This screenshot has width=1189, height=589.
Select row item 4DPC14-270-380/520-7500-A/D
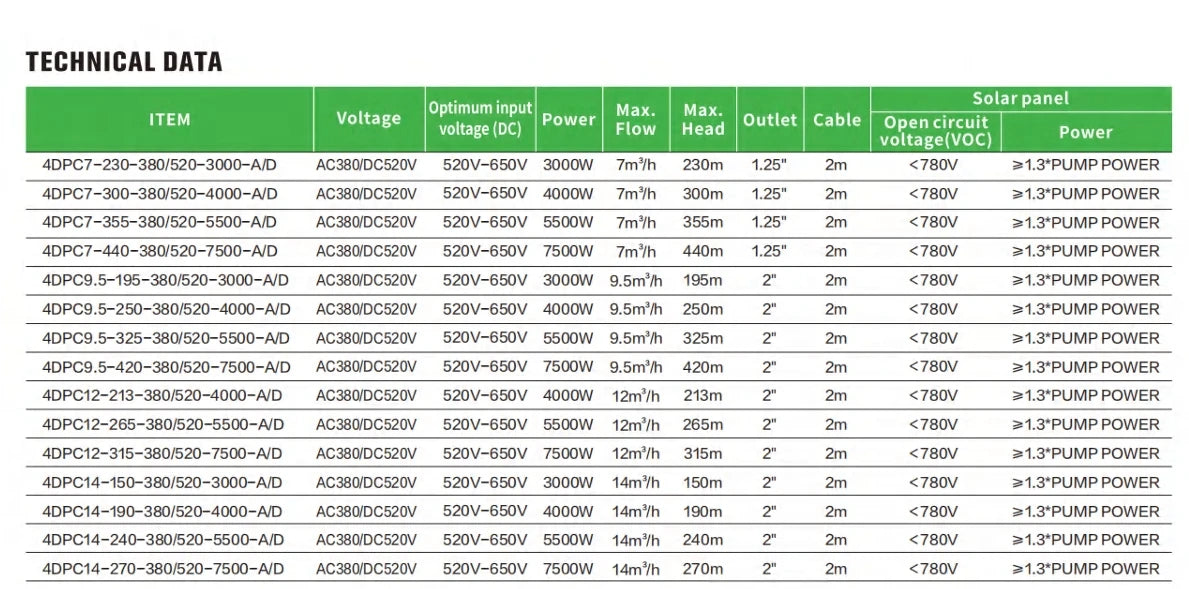coord(170,569)
